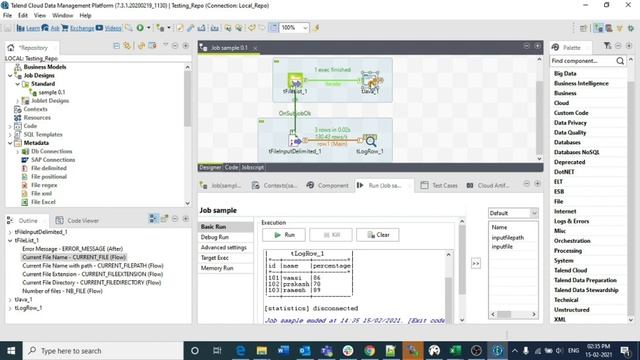Image resolution: width=640 pixels, height=360 pixels.
Task: Expand the Code tree node
Action: pyautogui.click(x=10, y=126)
